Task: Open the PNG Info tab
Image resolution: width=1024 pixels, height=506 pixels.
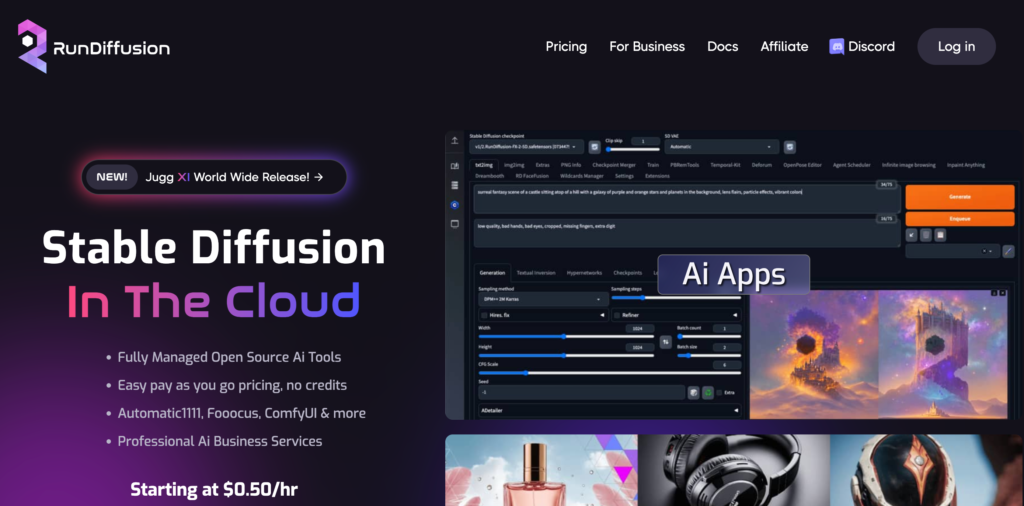Action: click(x=571, y=165)
